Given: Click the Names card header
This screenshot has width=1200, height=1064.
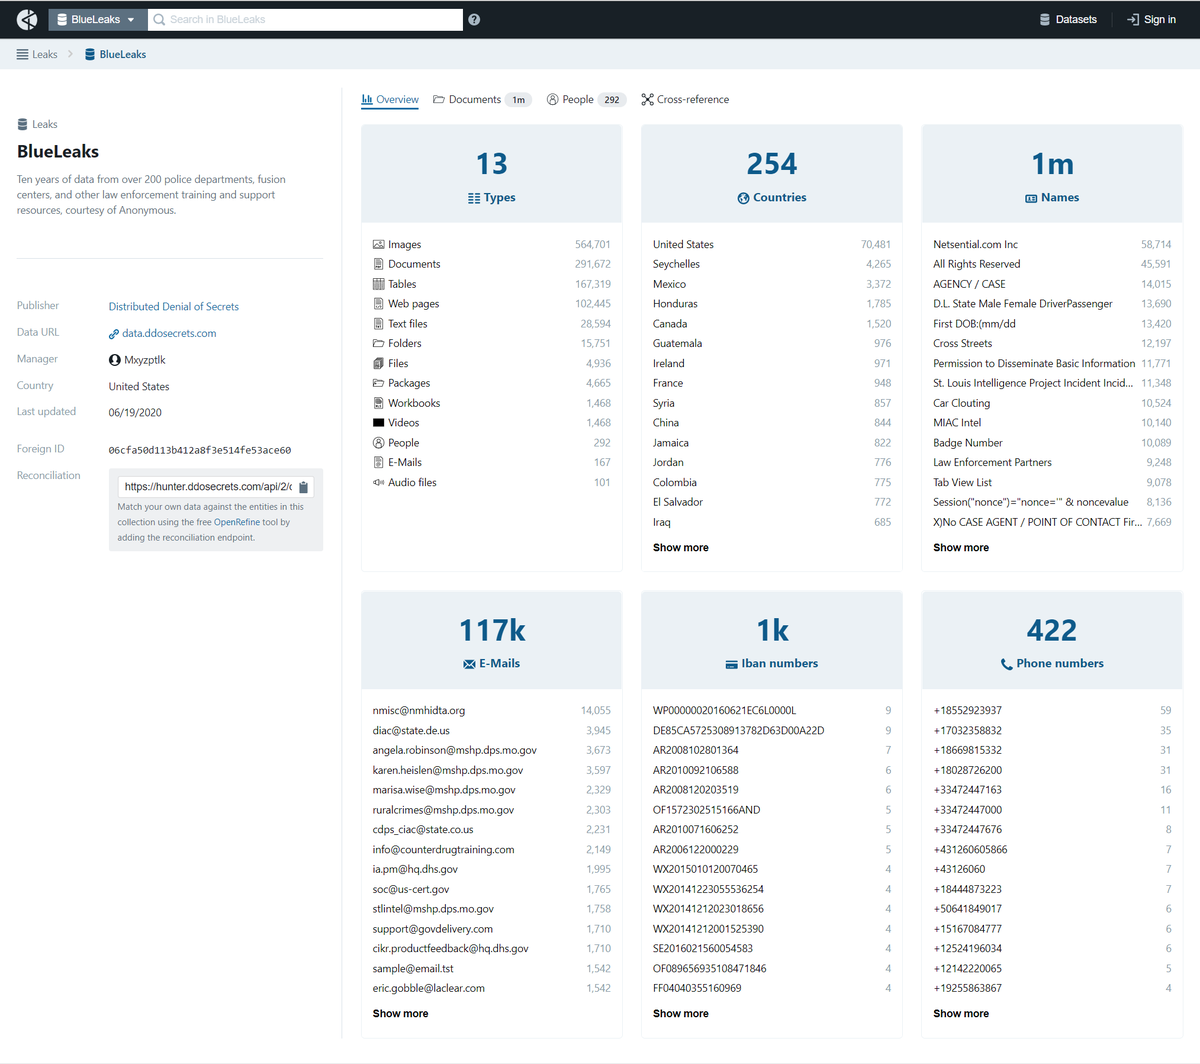Looking at the screenshot, I should (1052, 174).
